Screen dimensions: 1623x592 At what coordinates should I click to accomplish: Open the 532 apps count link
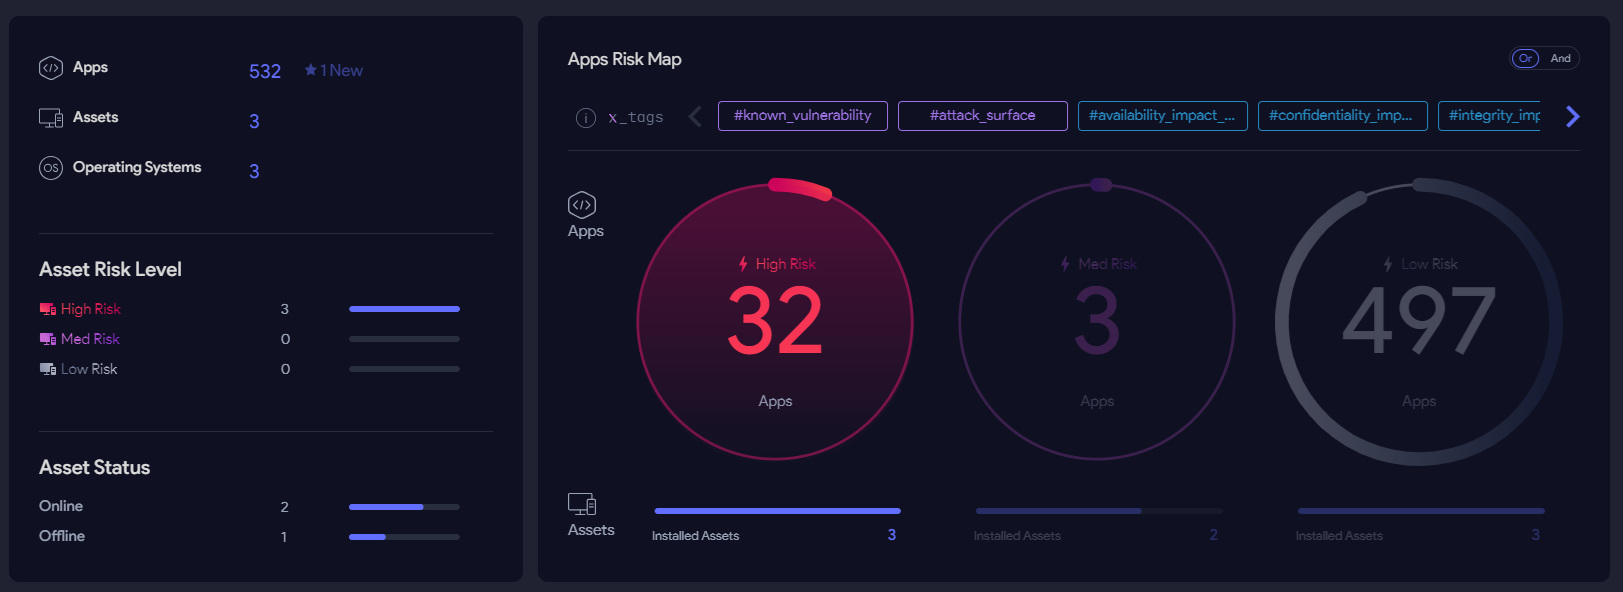(265, 72)
